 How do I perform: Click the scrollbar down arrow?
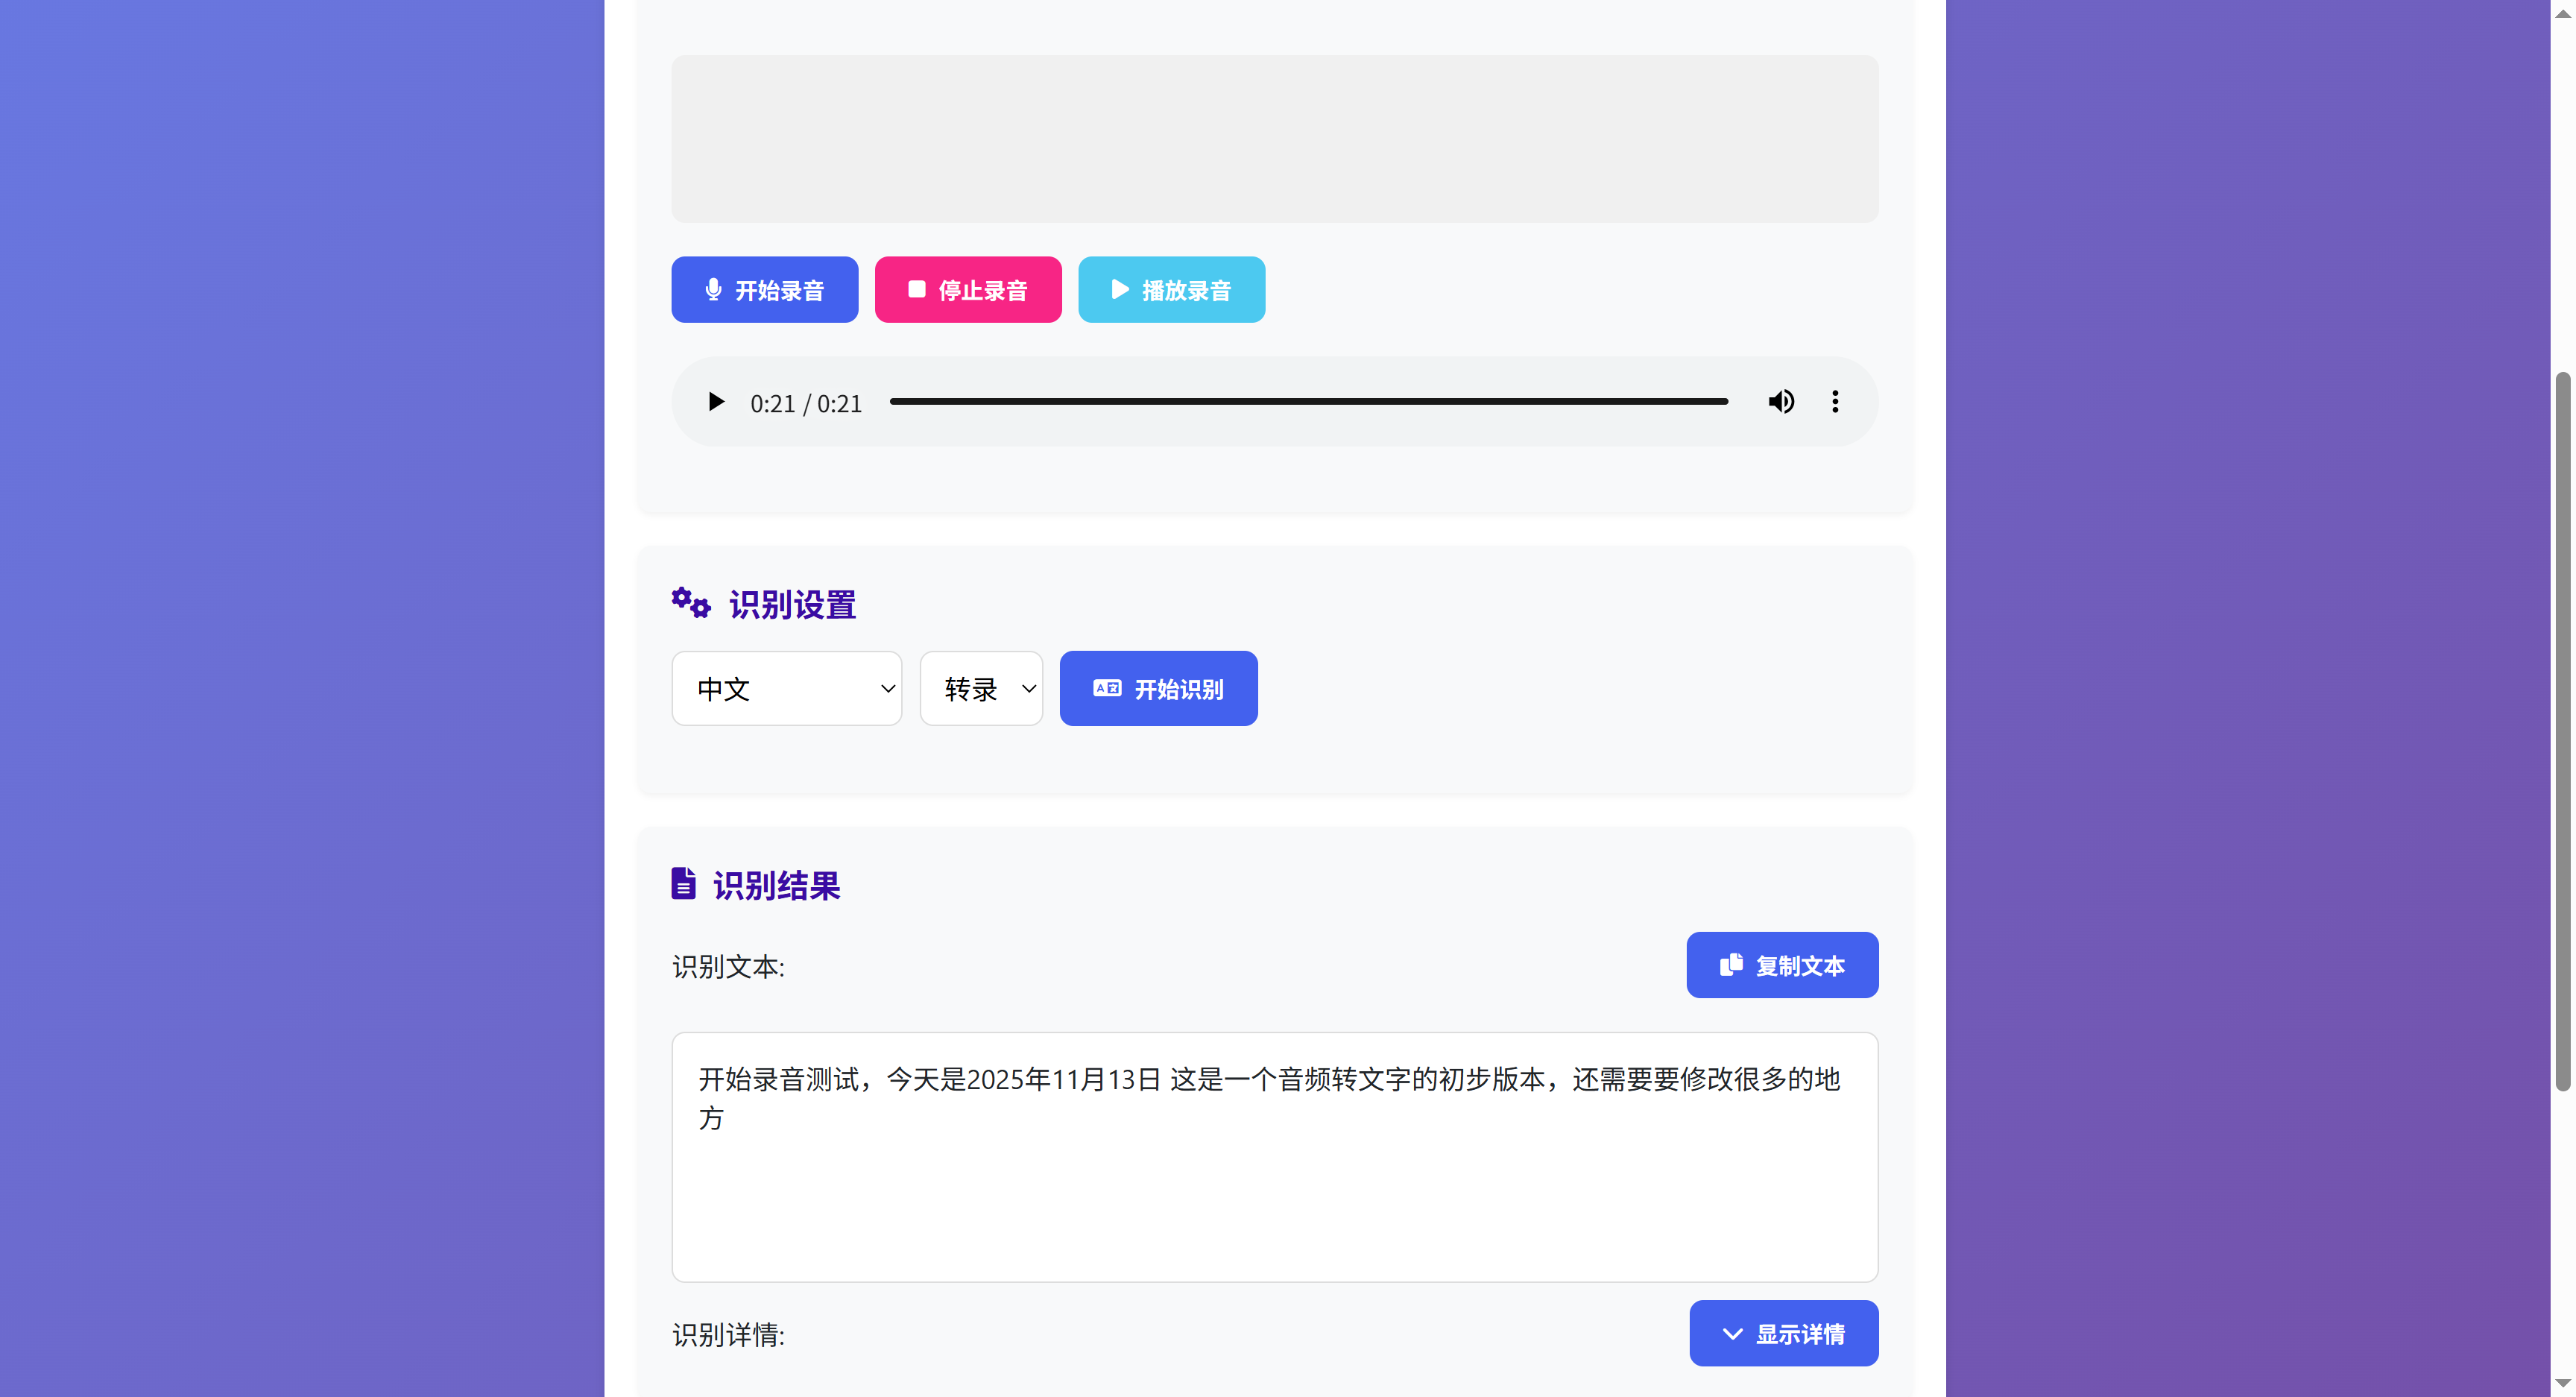tap(2562, 1383)
